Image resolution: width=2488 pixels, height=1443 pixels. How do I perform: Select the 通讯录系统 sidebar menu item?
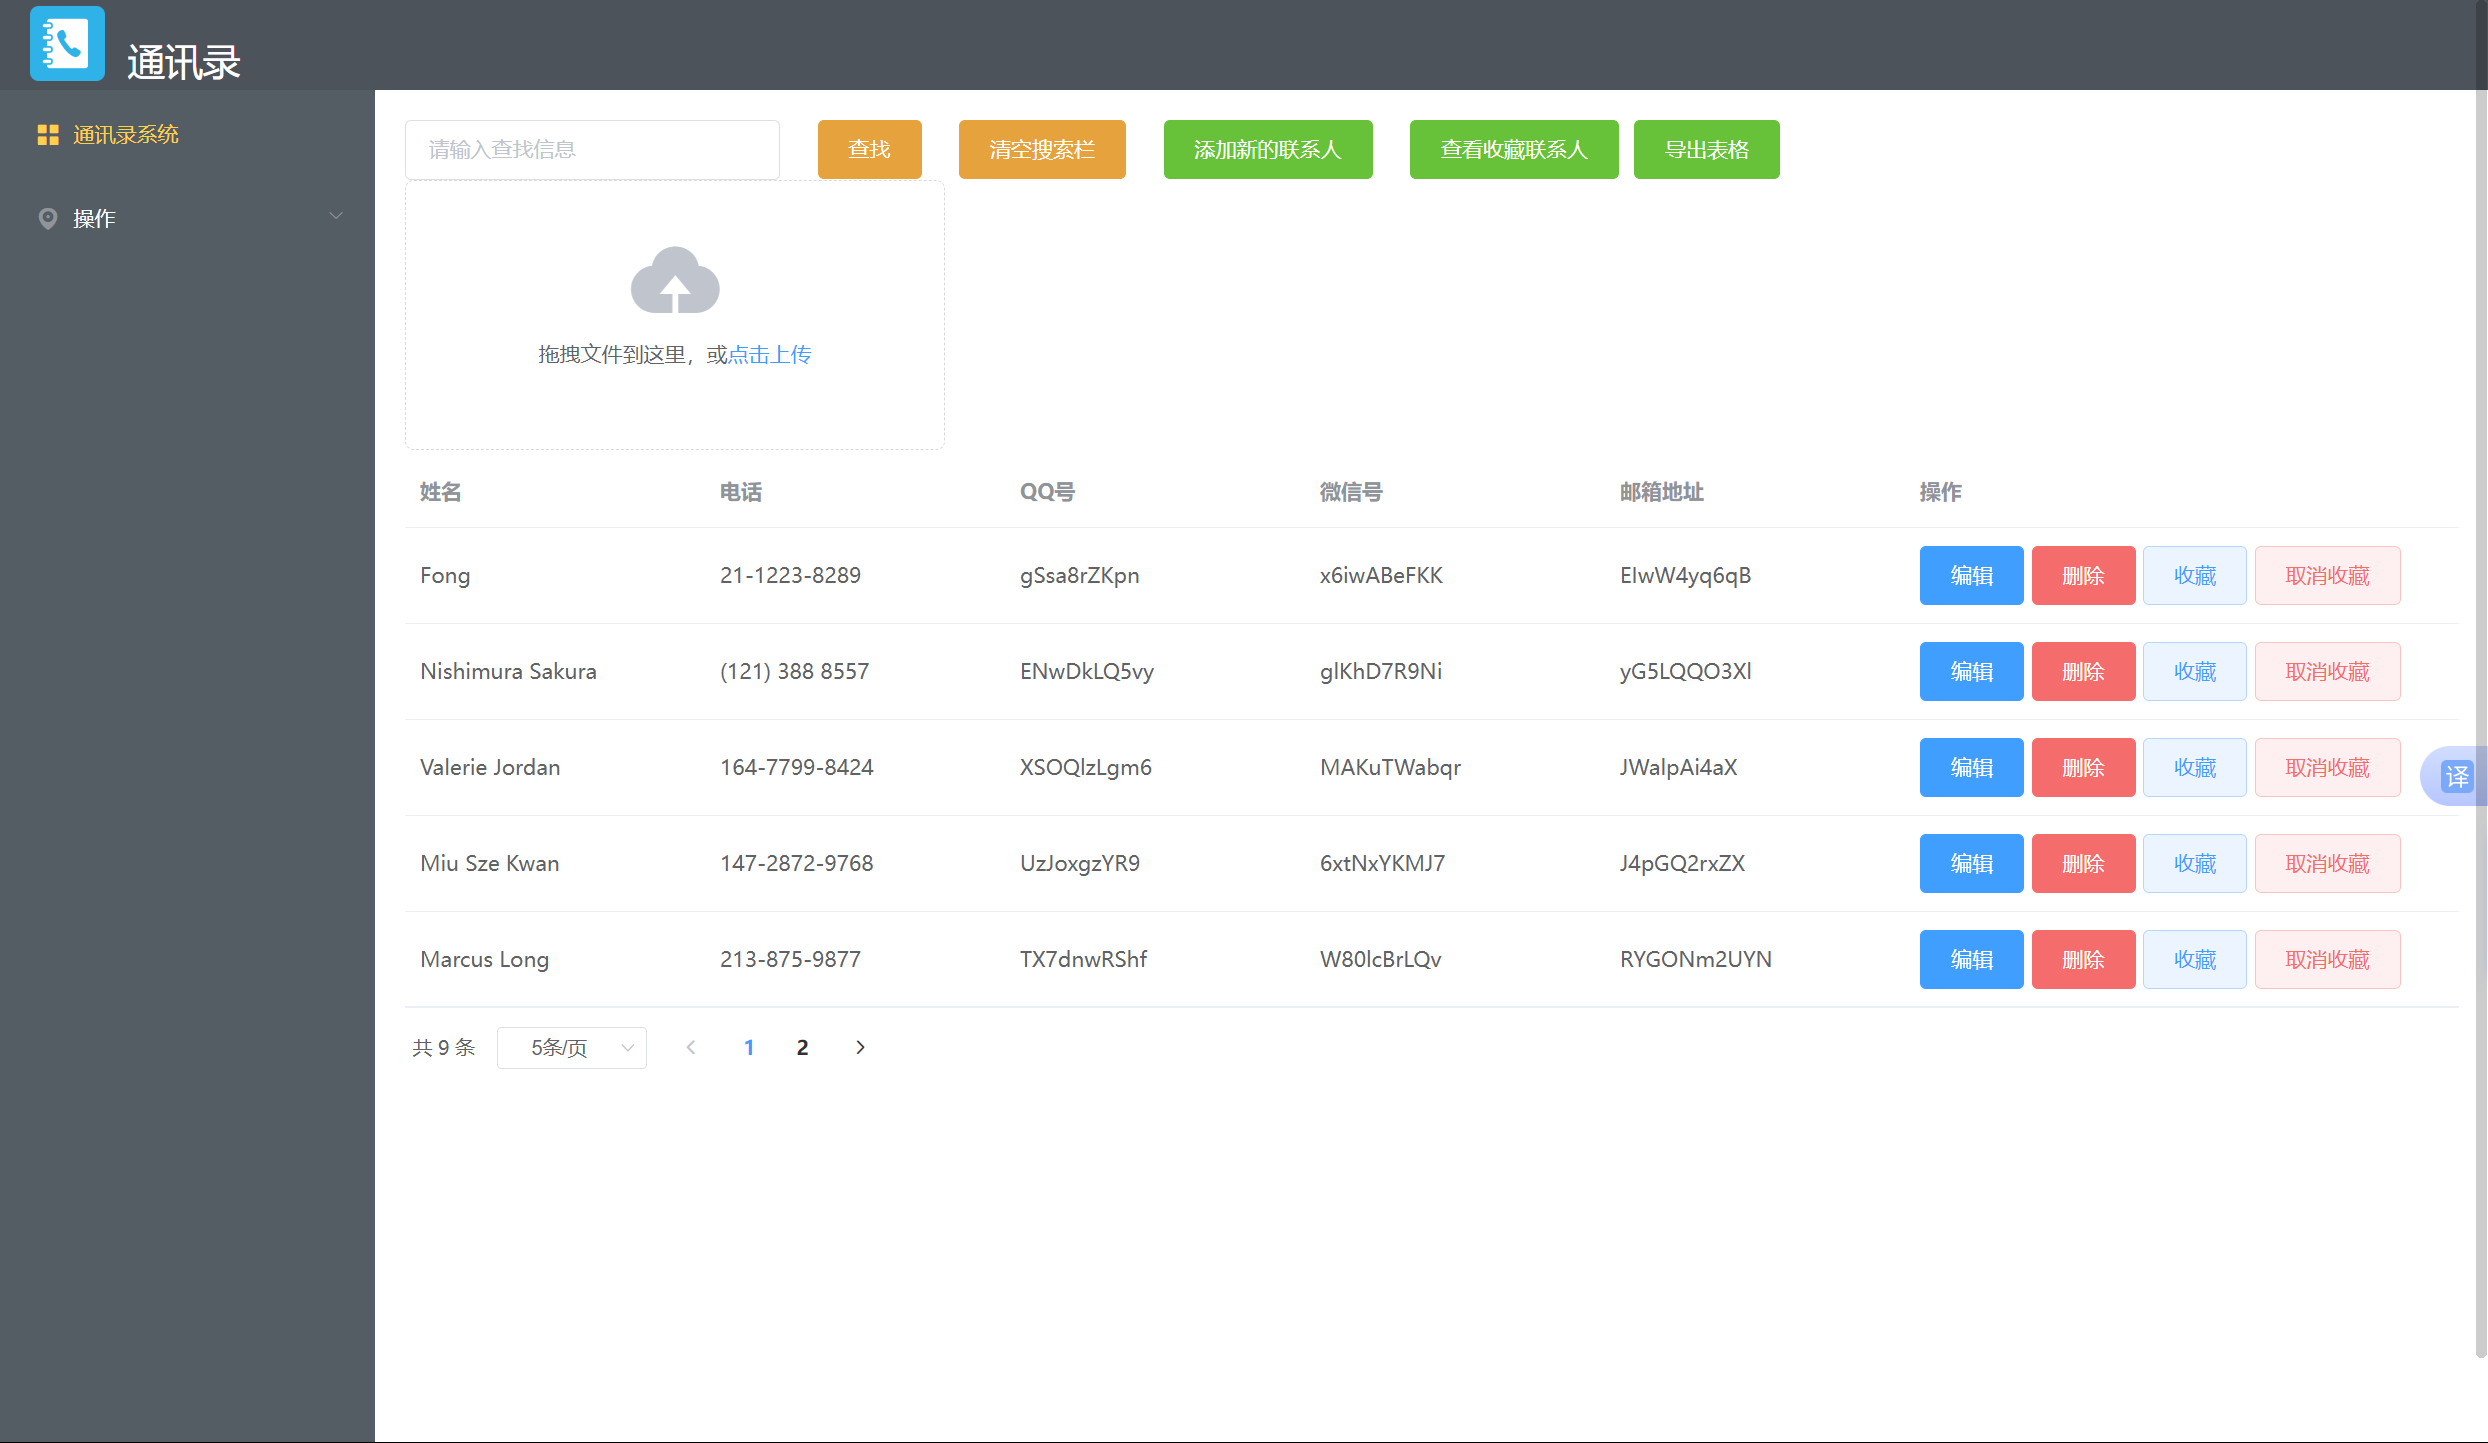click(125, 135)
